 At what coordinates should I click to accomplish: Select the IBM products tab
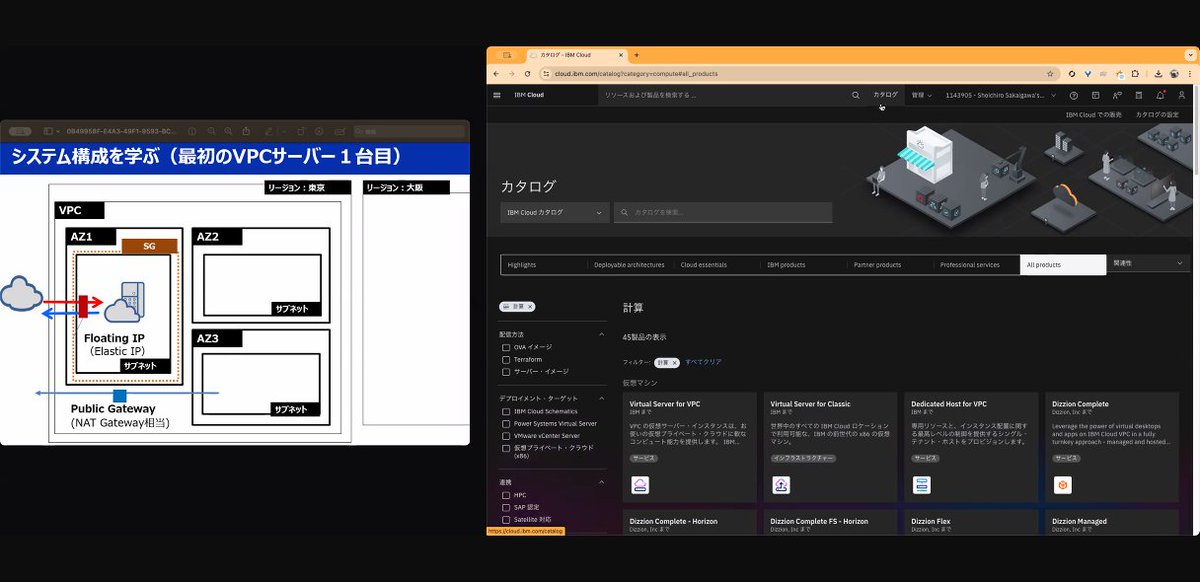coord(803,265)
